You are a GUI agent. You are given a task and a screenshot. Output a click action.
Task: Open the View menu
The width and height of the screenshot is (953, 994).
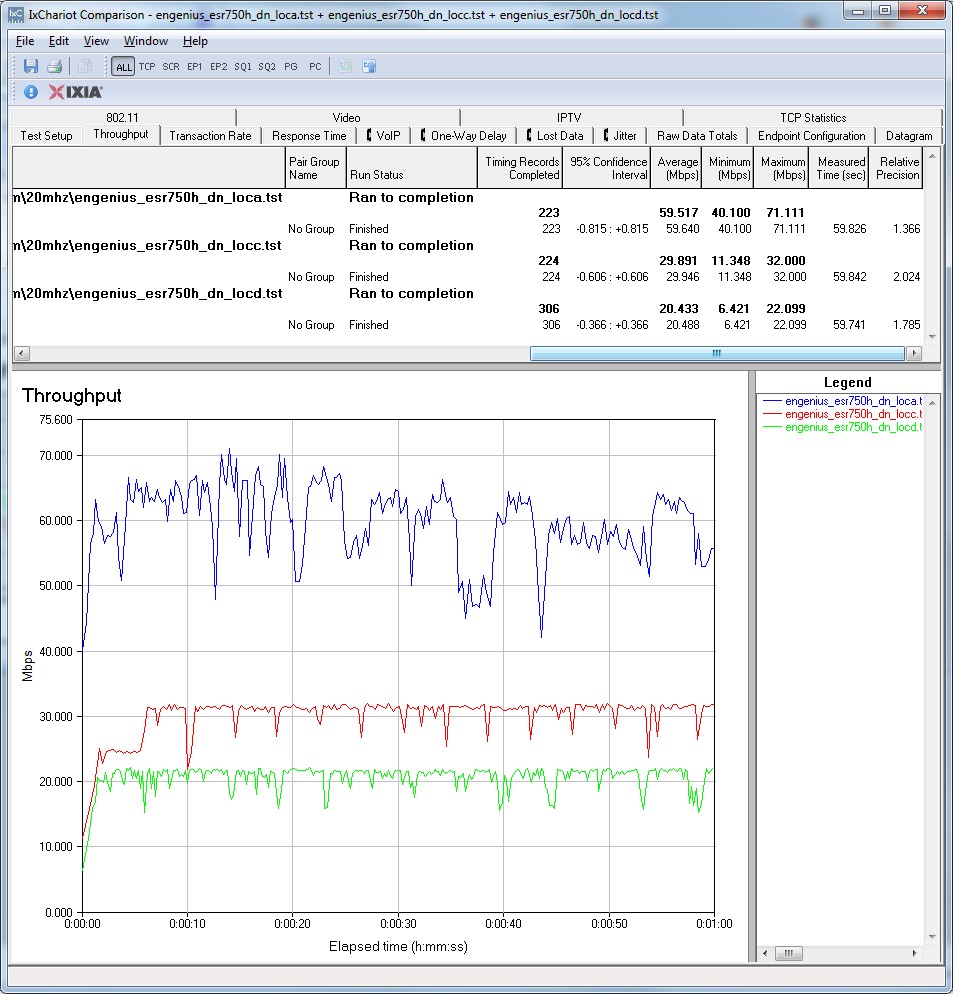tap(96, 41)
